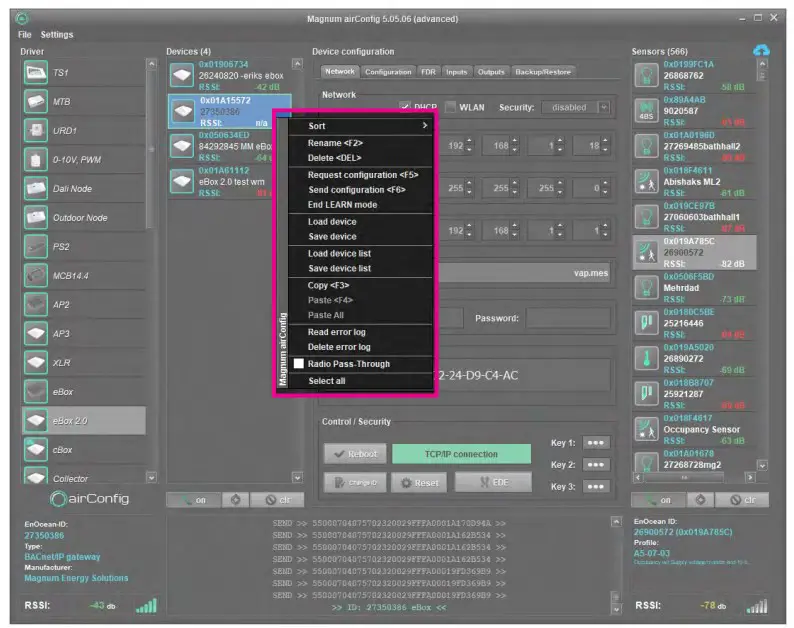Choose the Outdoor Node driver icon
This screenshot has width=794, height=628.
click(36, 217)
